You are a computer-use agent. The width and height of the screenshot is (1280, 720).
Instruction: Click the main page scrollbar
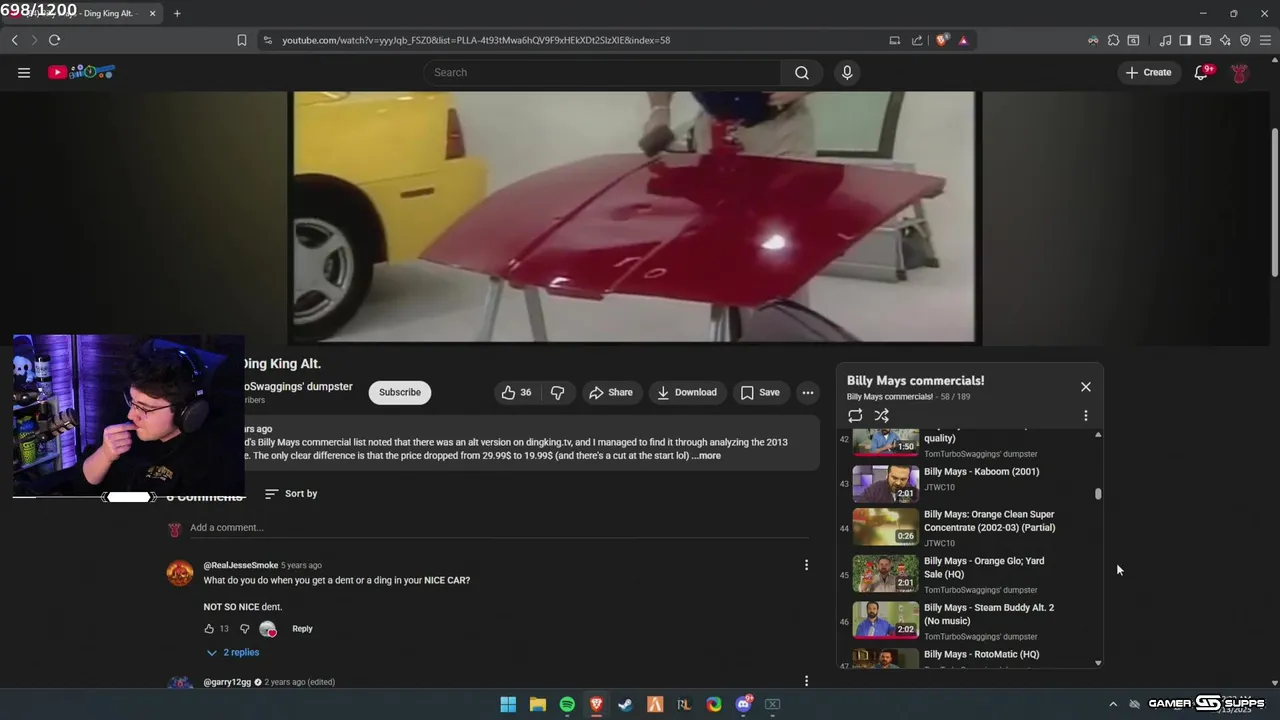coord(1274,203)
